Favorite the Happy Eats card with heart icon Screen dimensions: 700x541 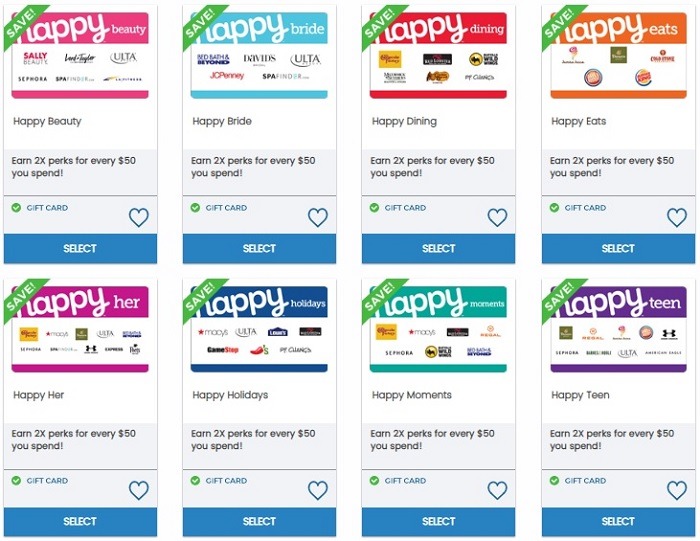coord(677,217)
